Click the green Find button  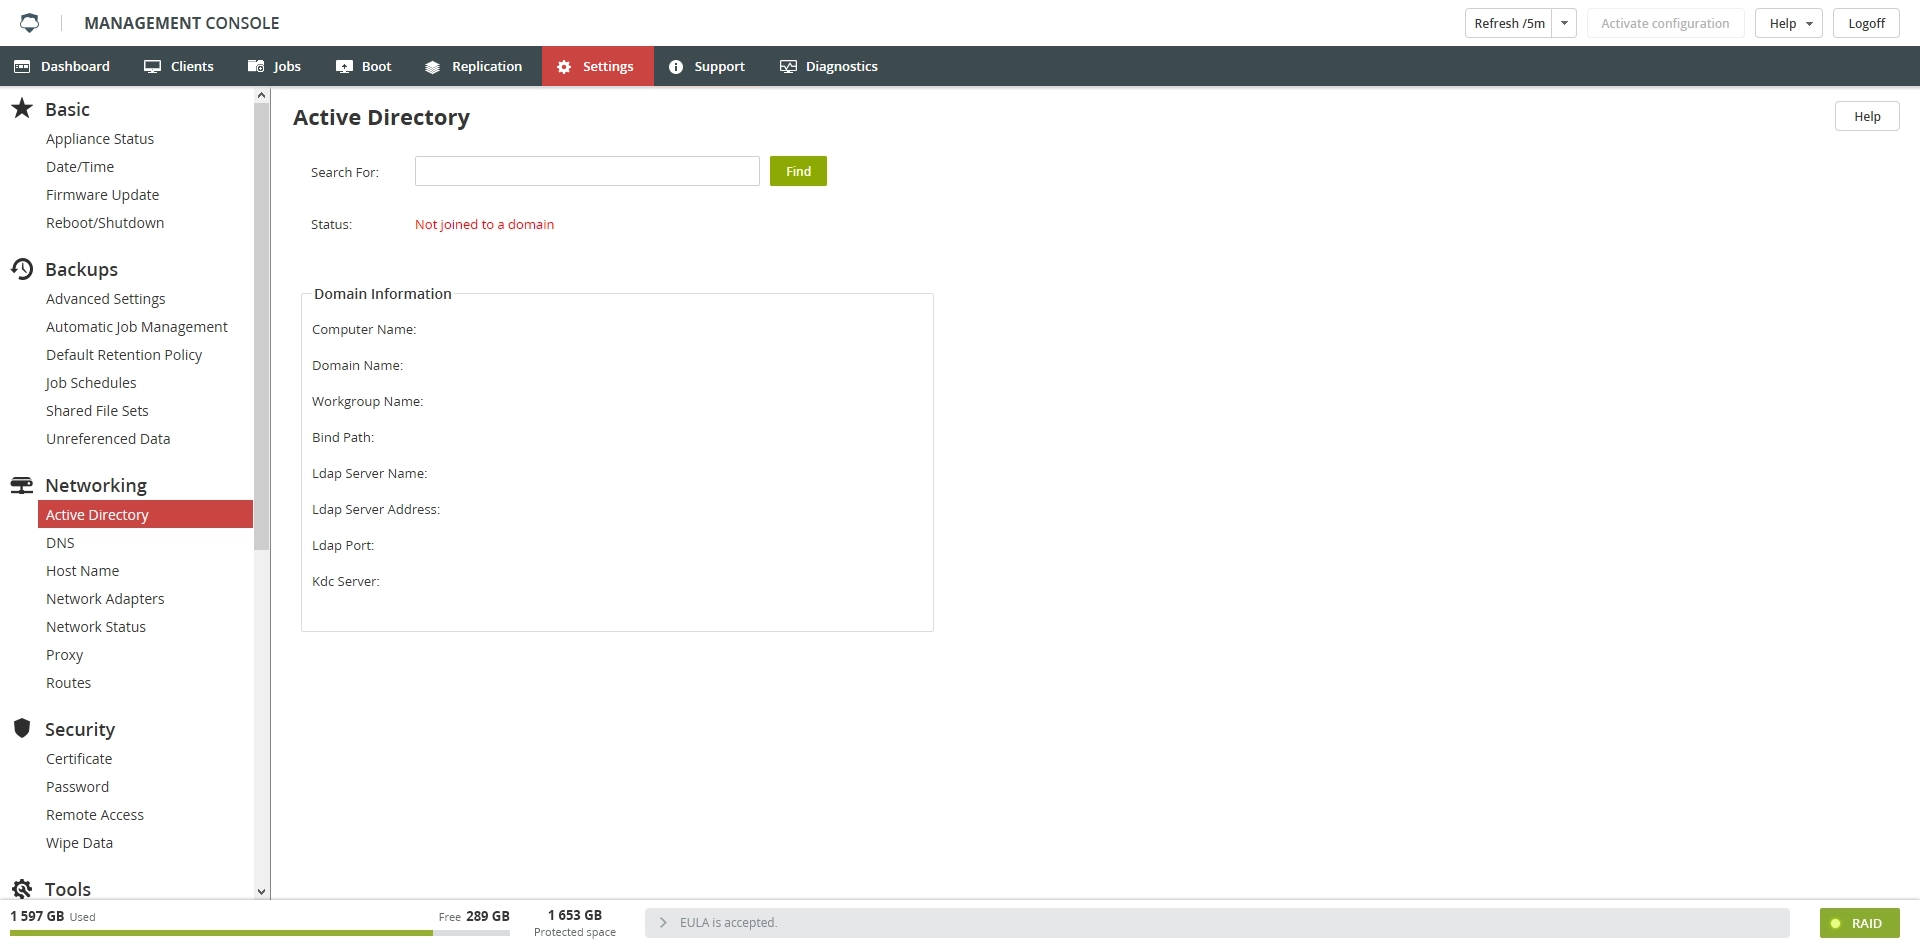click(x=798, y=171)
